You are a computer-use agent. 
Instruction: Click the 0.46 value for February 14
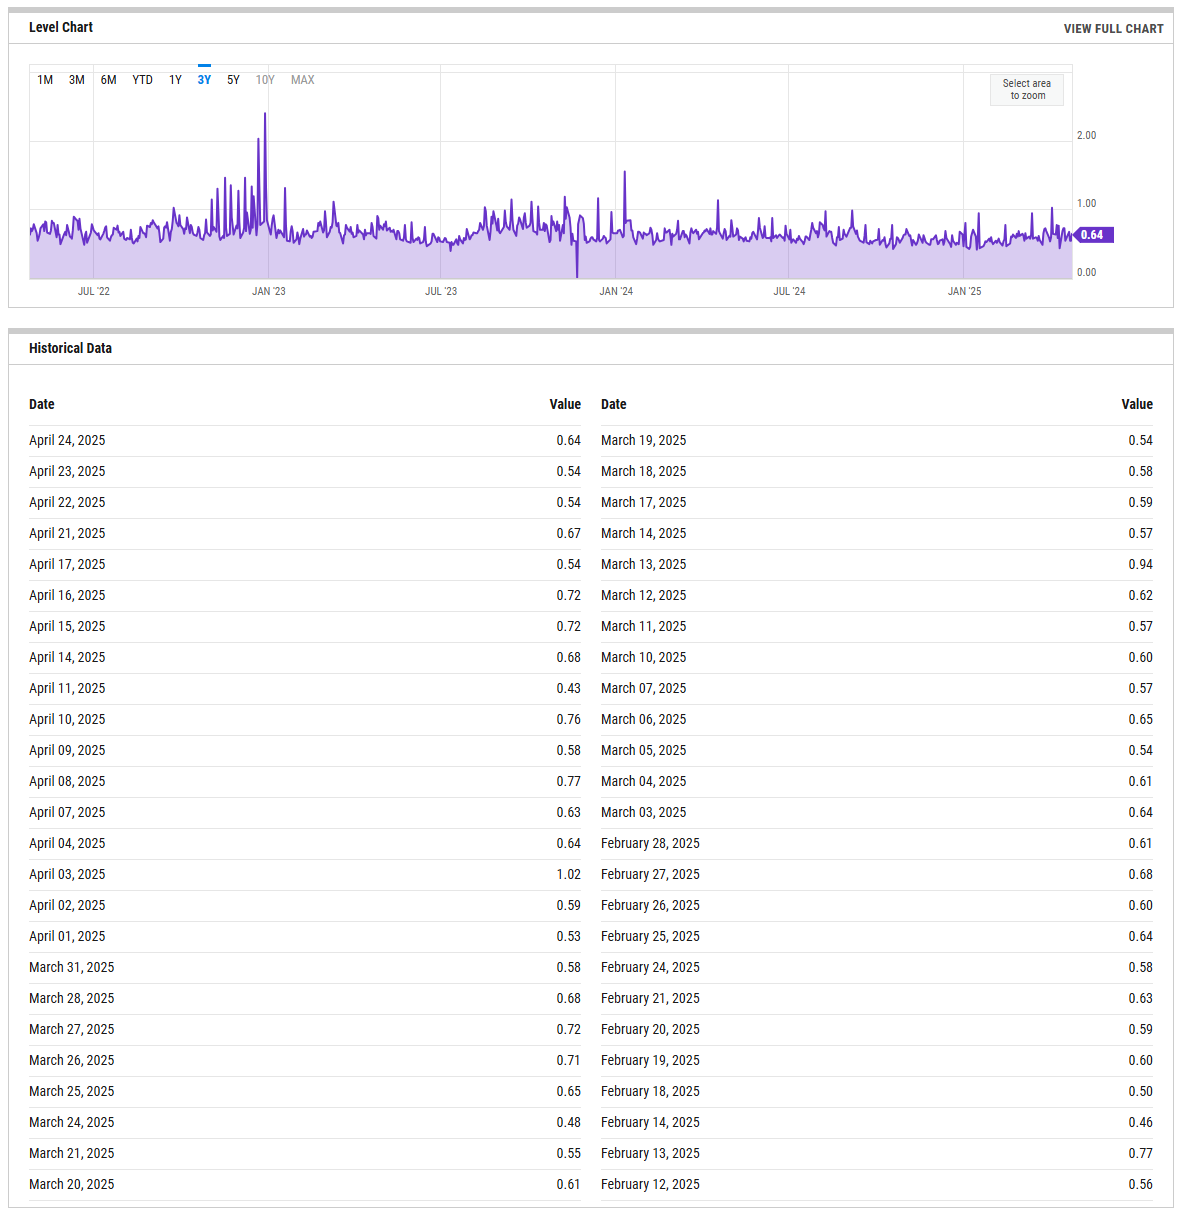pos(1141,1122)
